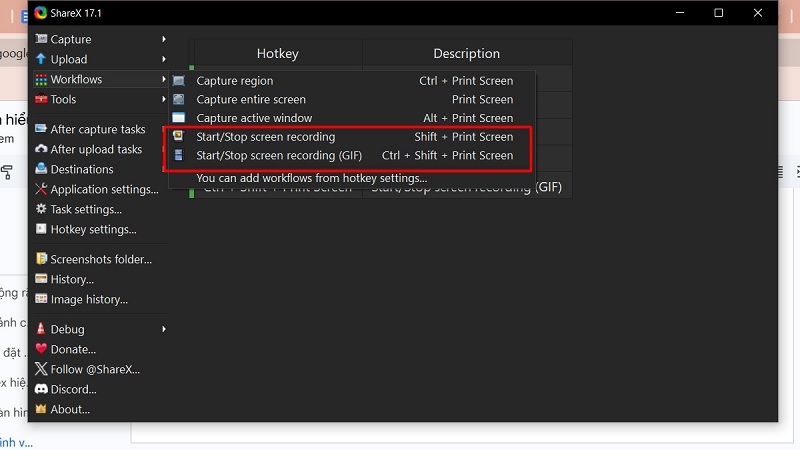Click the Capture entire screen workflow icon
Viewport: 800px width, 450px height.
[179, 99]
